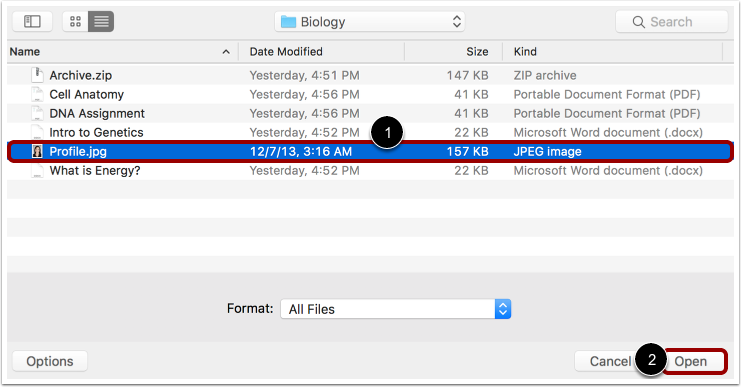Click the DNA Assignment PDF icon

[x=37, y=113]
